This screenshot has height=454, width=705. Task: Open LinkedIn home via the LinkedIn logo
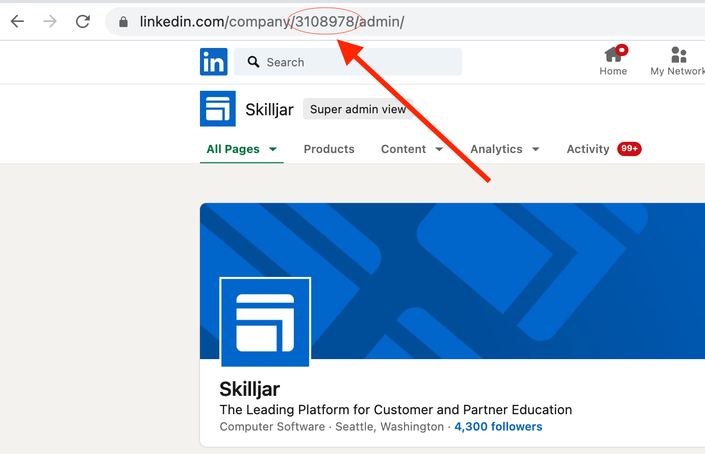click(x=214, y=62)
